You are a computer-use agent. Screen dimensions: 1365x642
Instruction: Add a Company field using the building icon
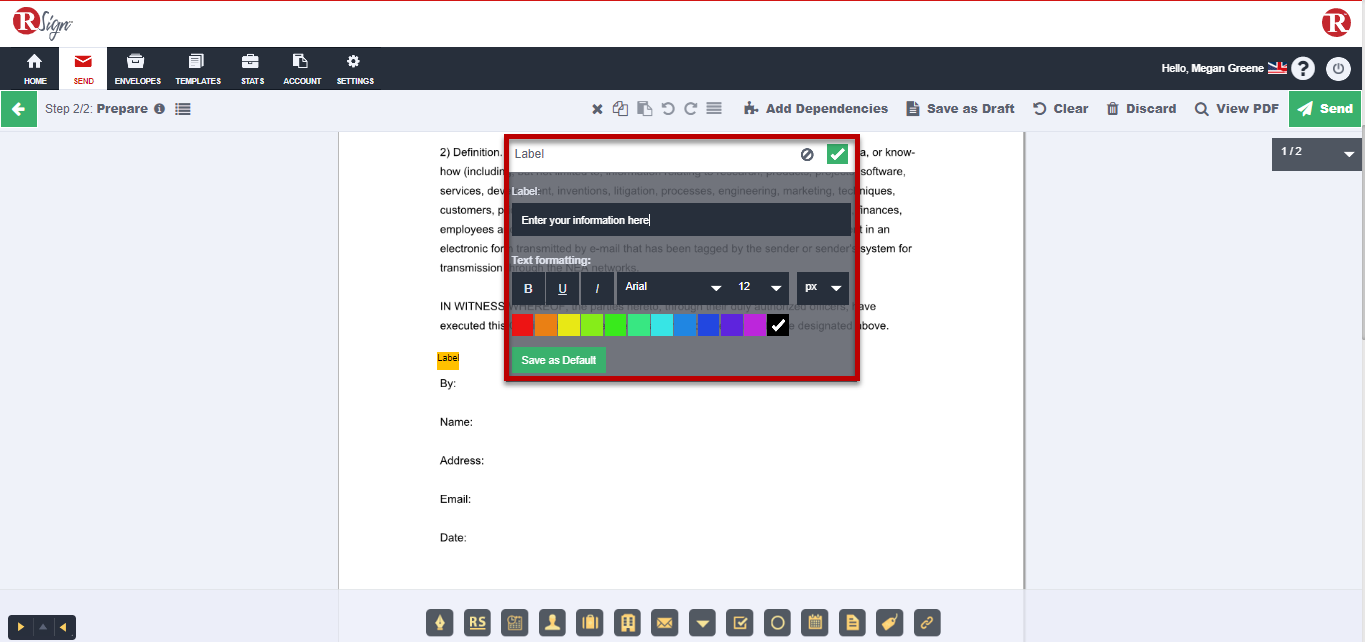[x=627, y=622]
